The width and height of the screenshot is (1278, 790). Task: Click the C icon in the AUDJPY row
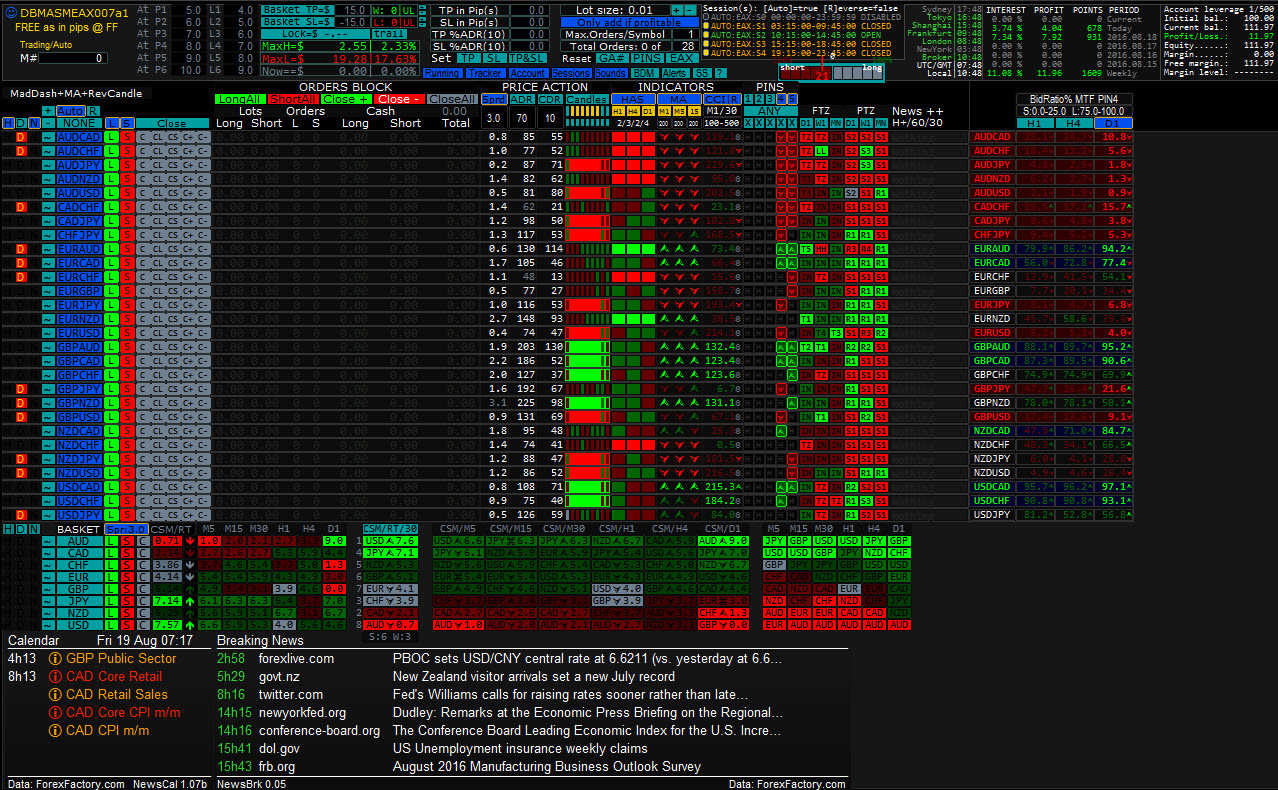[143, 164]
